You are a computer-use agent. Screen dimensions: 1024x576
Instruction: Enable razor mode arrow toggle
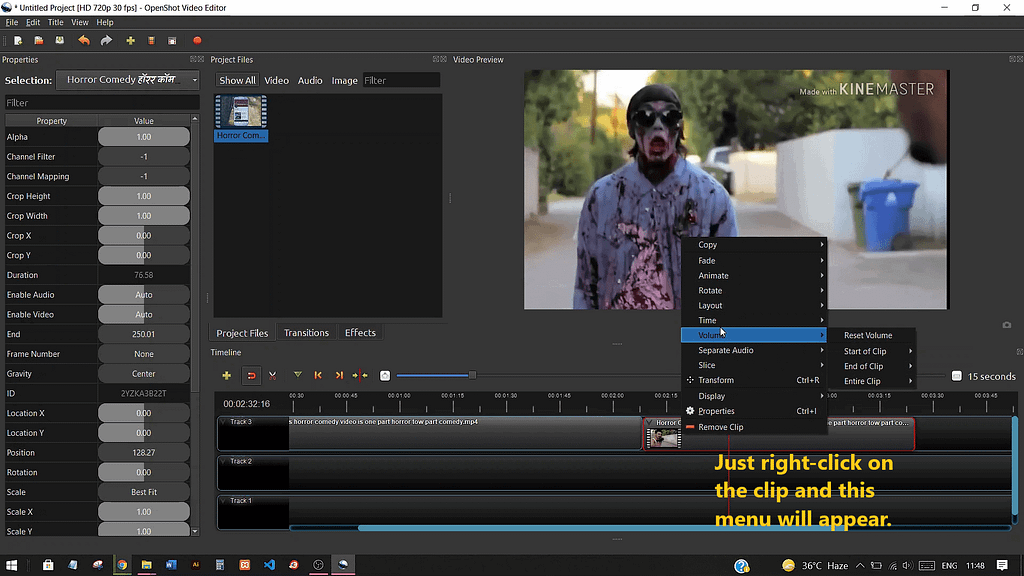click(297, 375)
